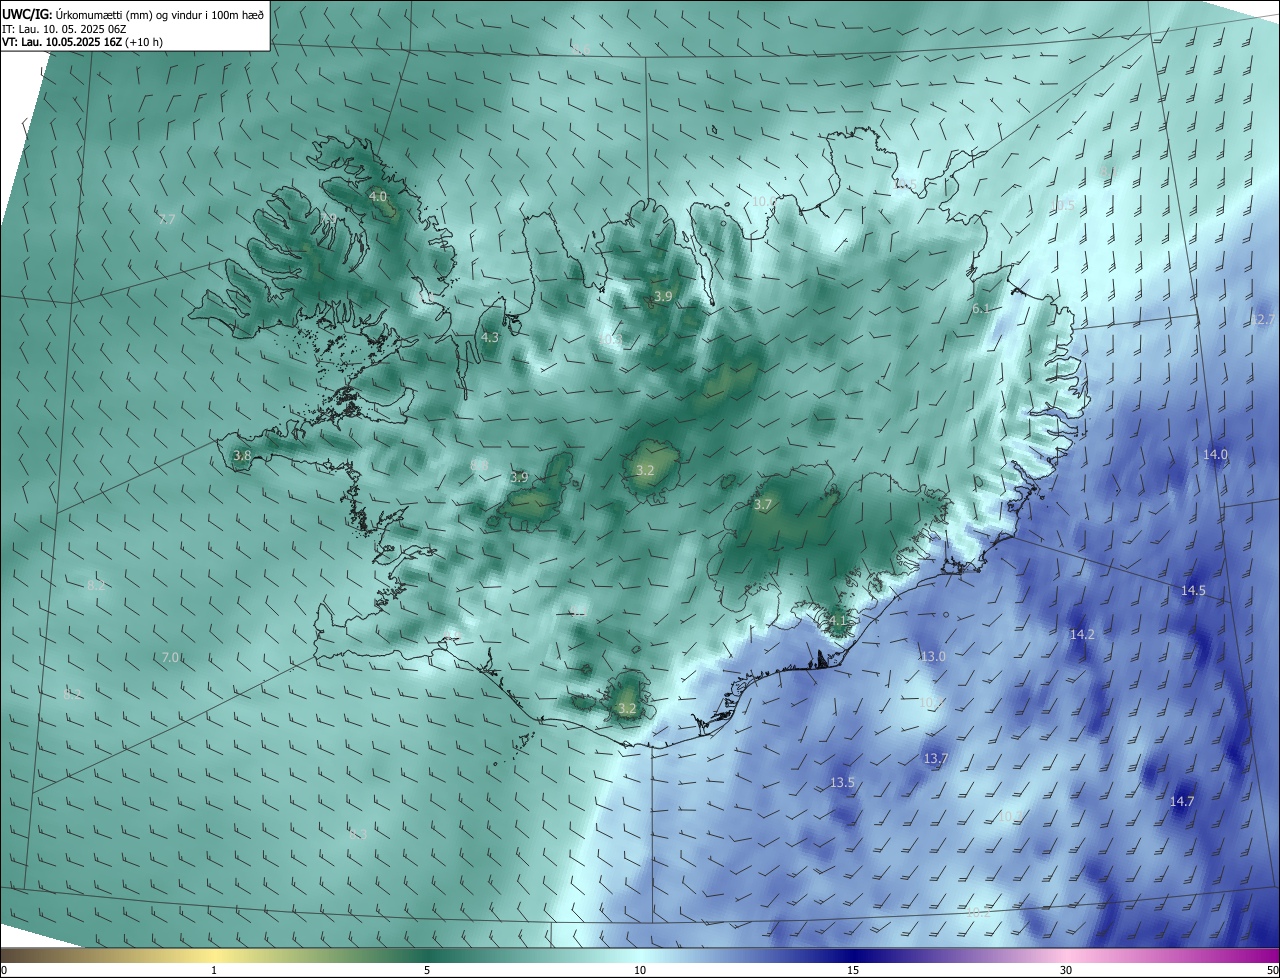The height and width of the screenshot is (978, 1280).
Task: Click the 6.1 value label
Action: coord(981,309)
